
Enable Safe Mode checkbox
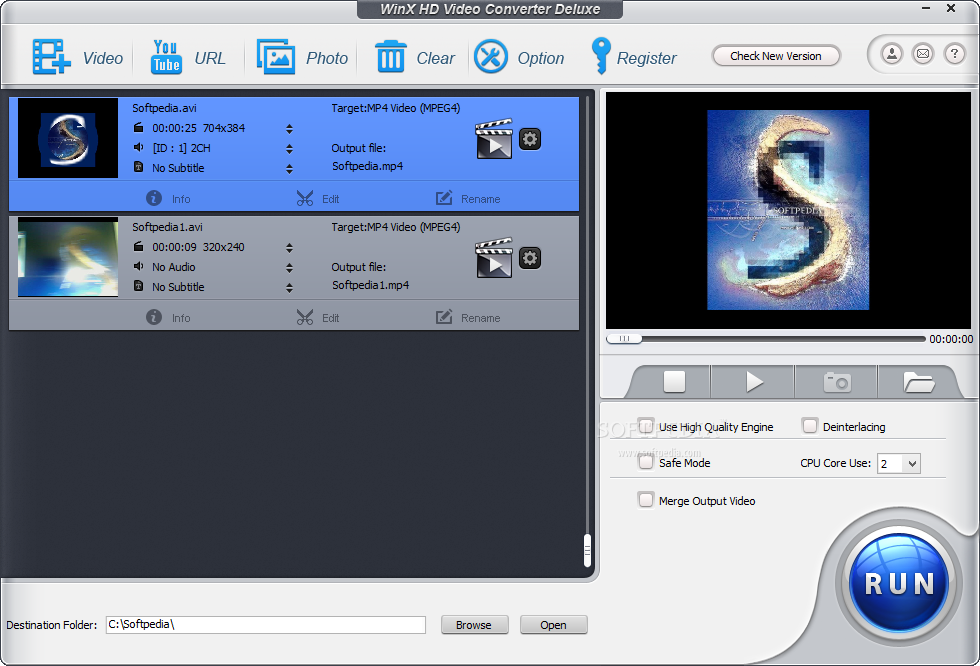click(x=646, y=462)
